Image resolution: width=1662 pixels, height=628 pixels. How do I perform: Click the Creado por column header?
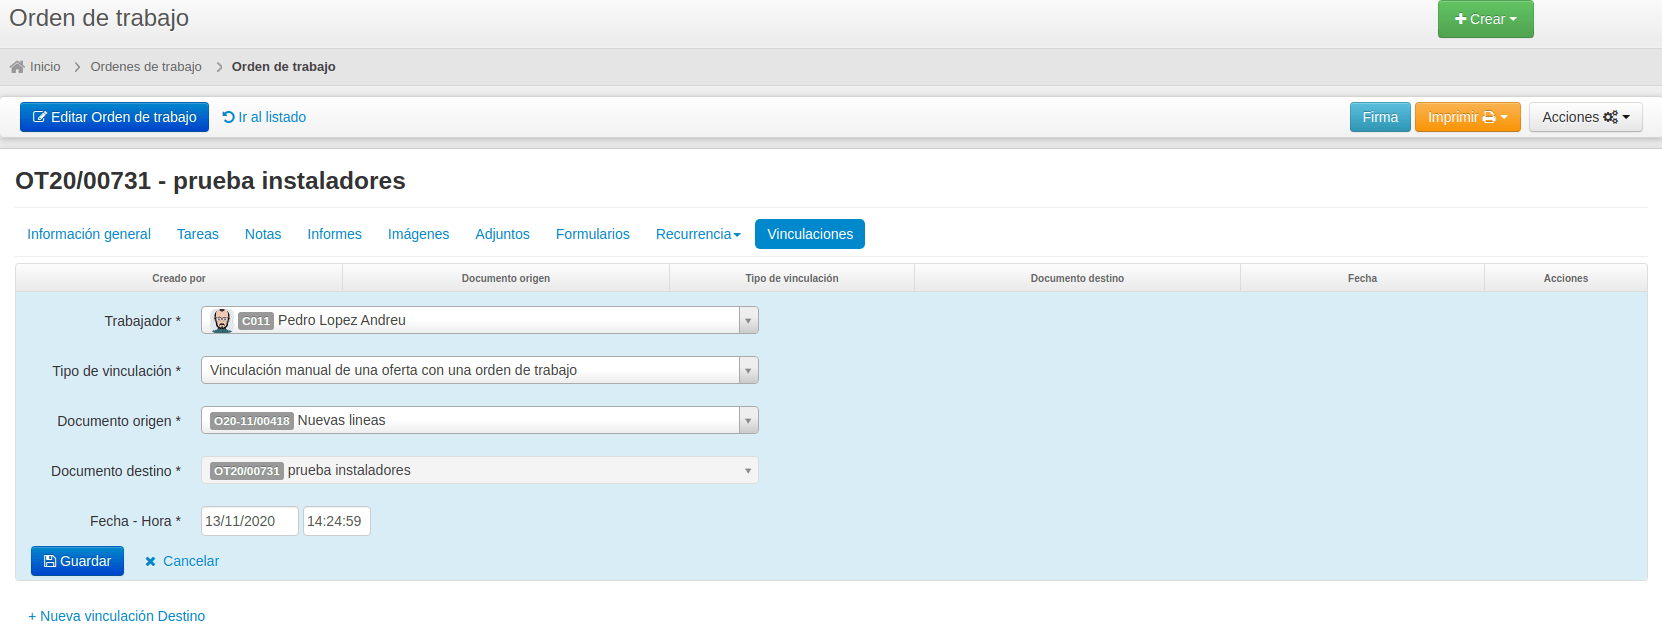click(179, 278)
